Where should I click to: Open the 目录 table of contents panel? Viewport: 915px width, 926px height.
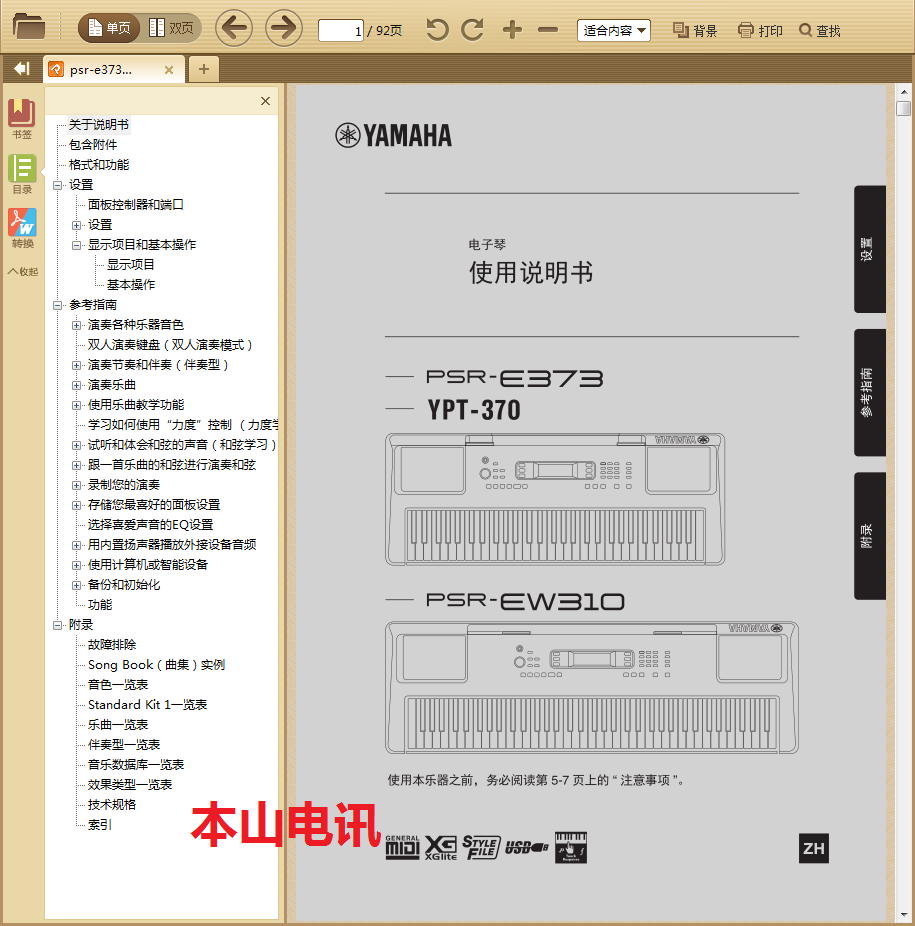[22, 174]
